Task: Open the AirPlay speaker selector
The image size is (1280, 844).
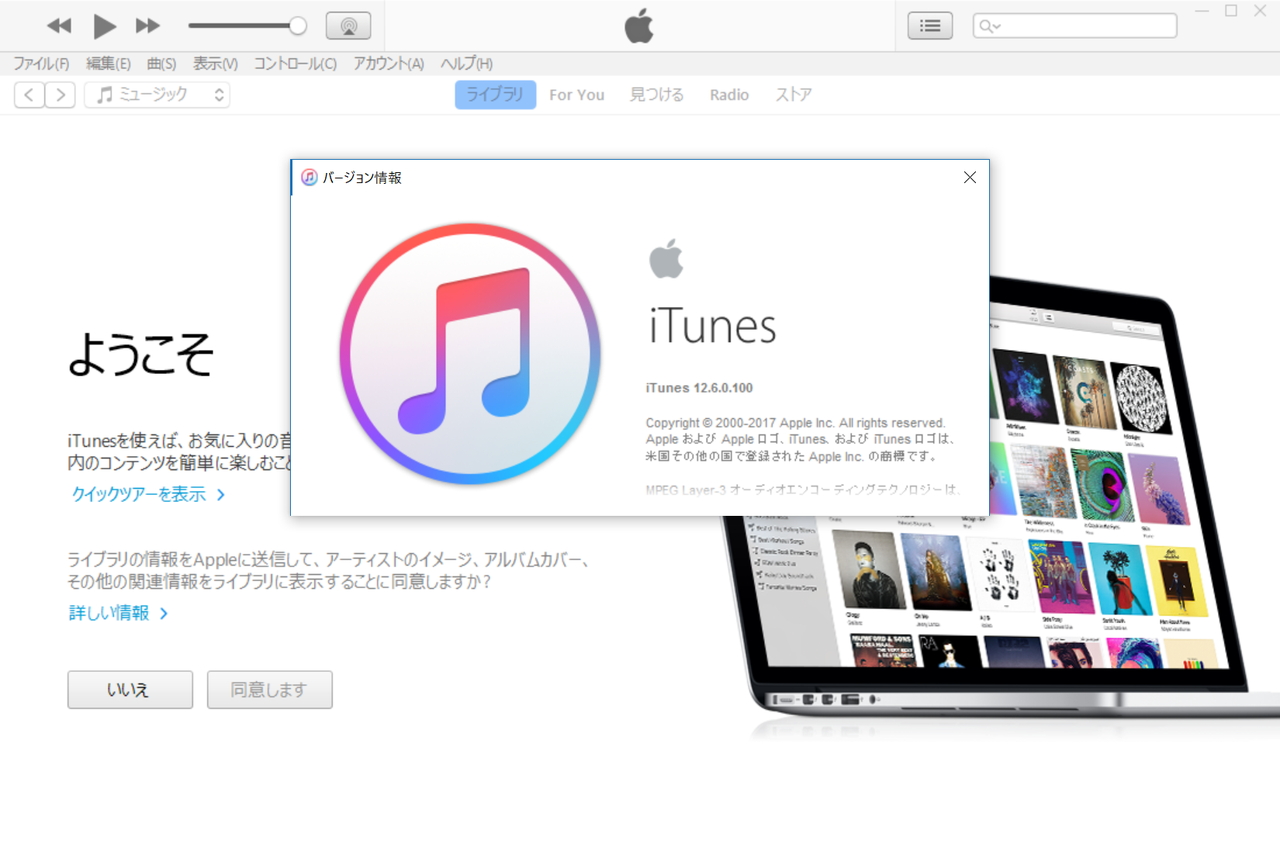Action: (x=348, y=26)
